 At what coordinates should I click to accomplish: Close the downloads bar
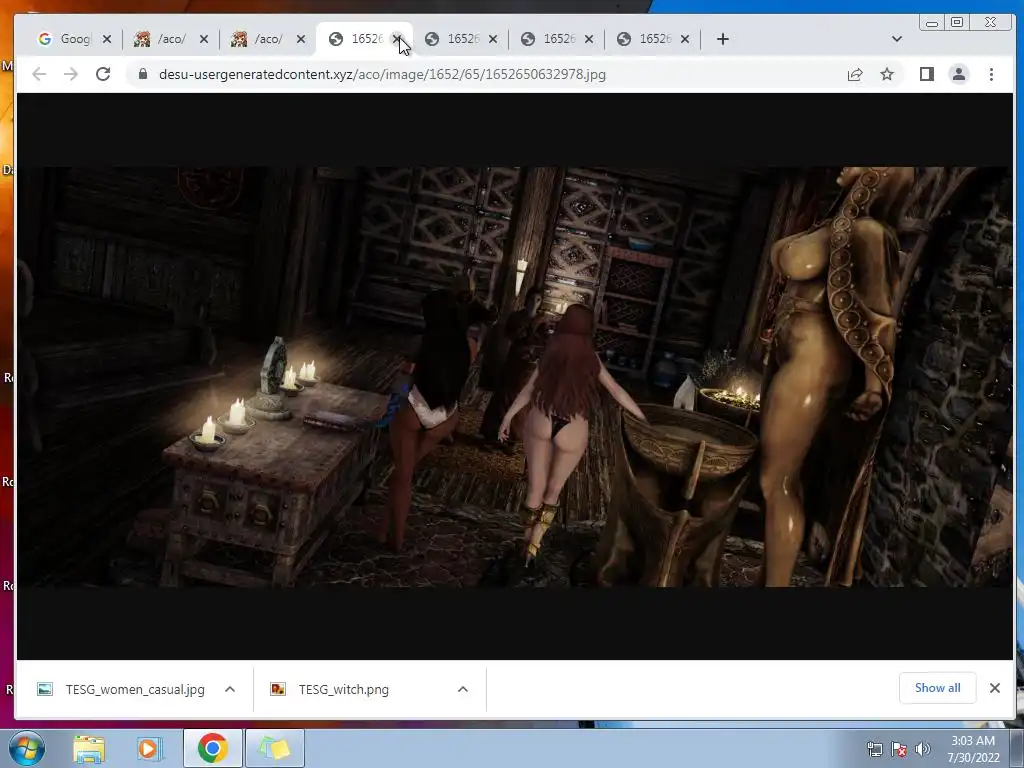995,688
